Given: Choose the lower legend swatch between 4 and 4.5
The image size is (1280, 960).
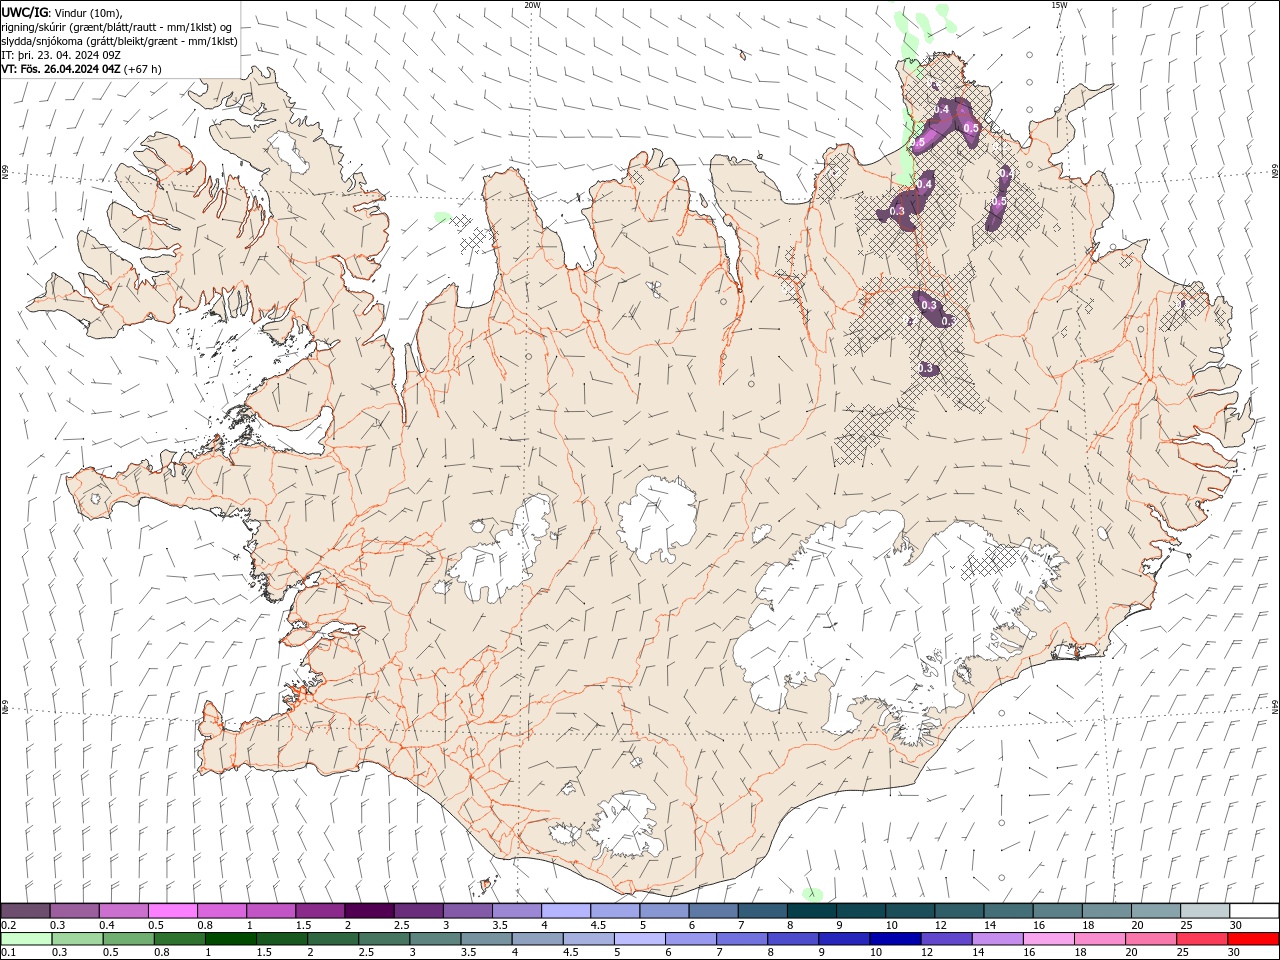Looking at the screenshot, I should click(x=537, y=939).
